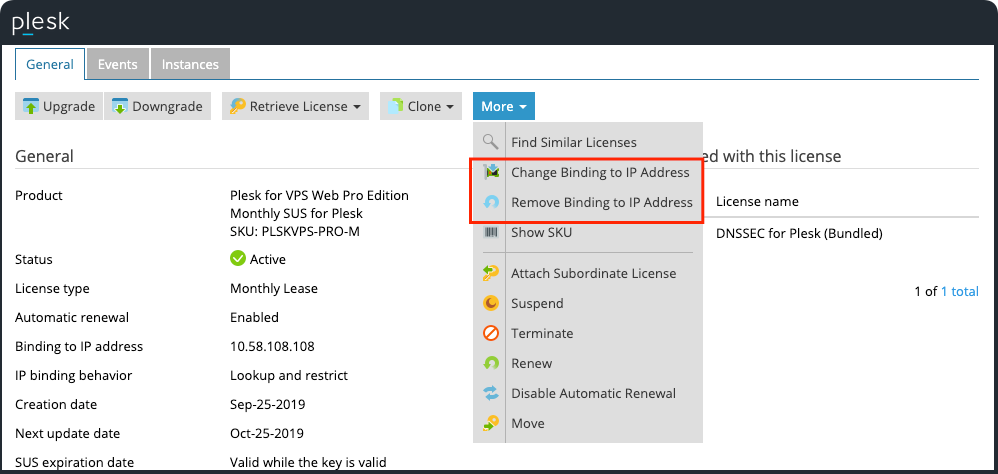Click the magnifier icon beside Find Similar Licenses
The height and width of the screenshot is (474, 998).
pos(490,142)
